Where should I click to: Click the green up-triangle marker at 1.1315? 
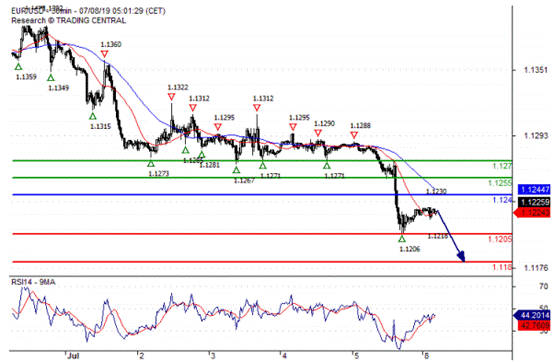point(93,116)
